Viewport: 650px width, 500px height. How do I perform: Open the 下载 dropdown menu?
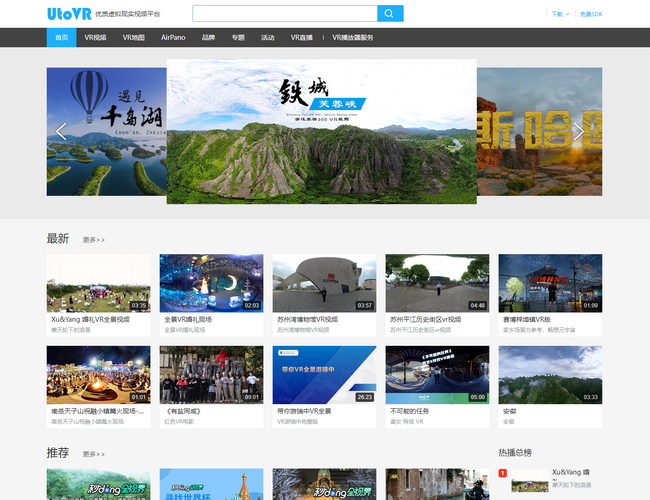(559, 14)
